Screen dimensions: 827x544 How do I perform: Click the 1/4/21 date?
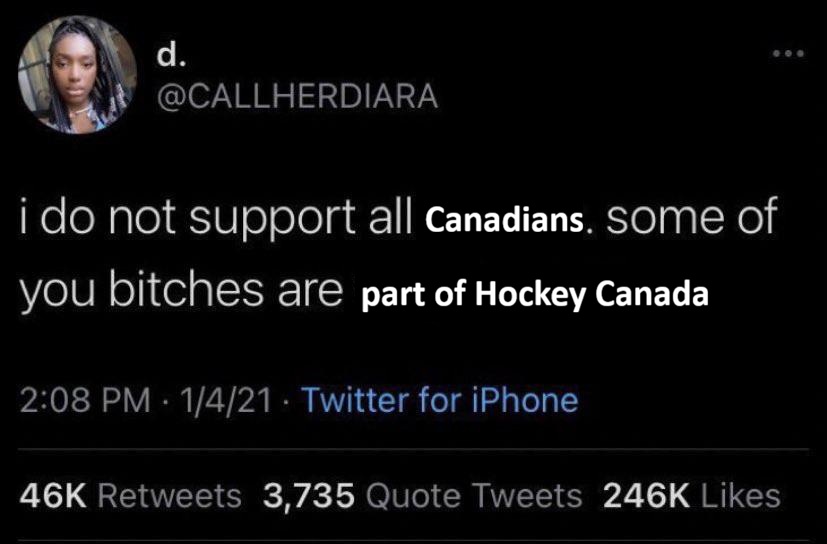(x=214, y=401)
